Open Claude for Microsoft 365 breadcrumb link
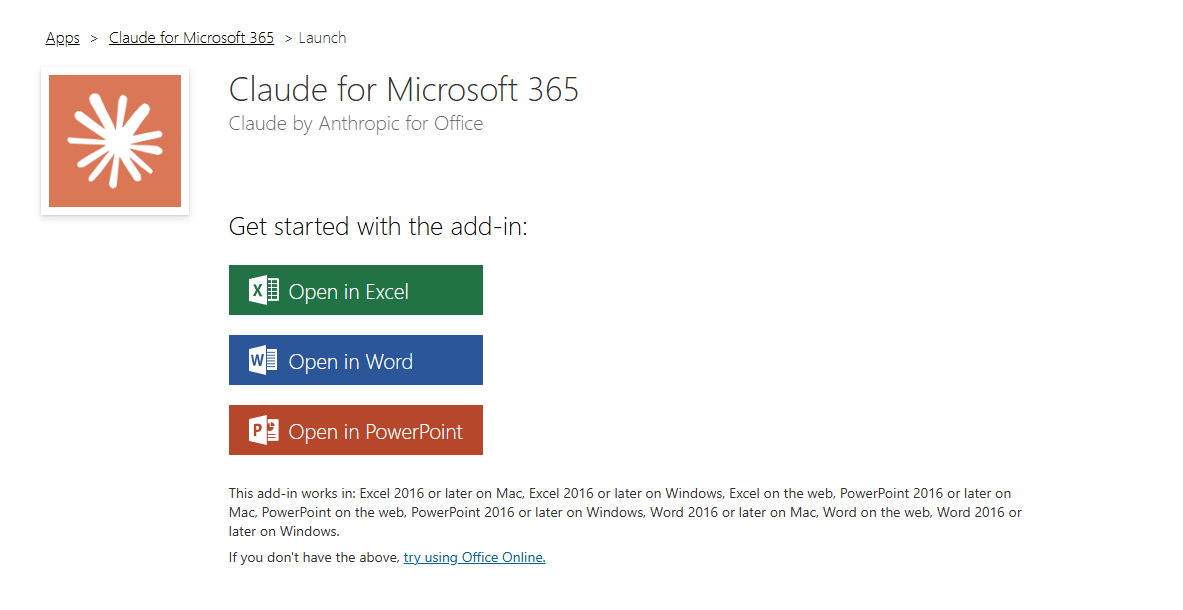 point(192,38)
